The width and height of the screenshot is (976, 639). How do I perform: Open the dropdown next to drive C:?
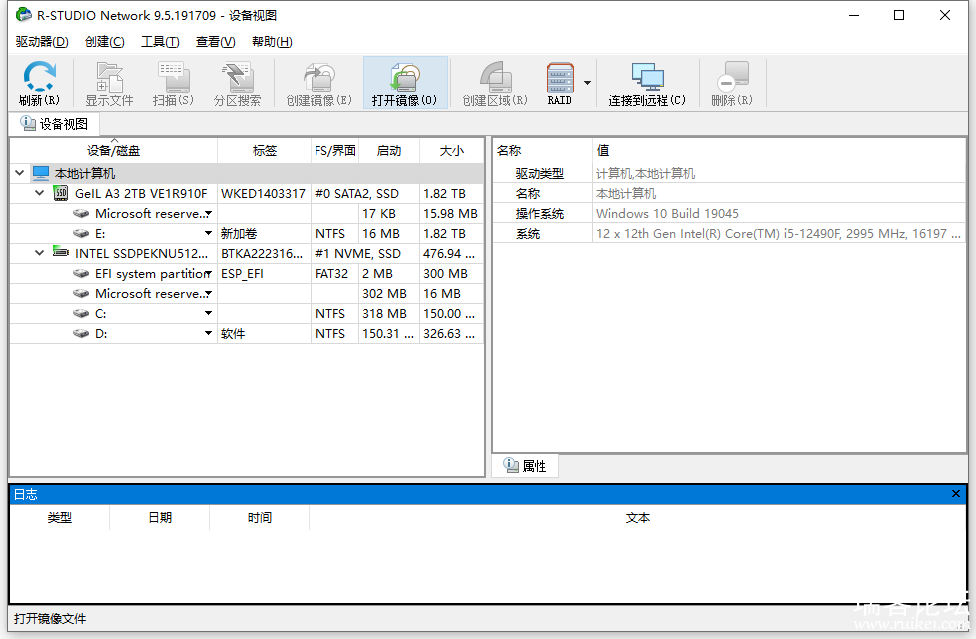coord(207,313)
